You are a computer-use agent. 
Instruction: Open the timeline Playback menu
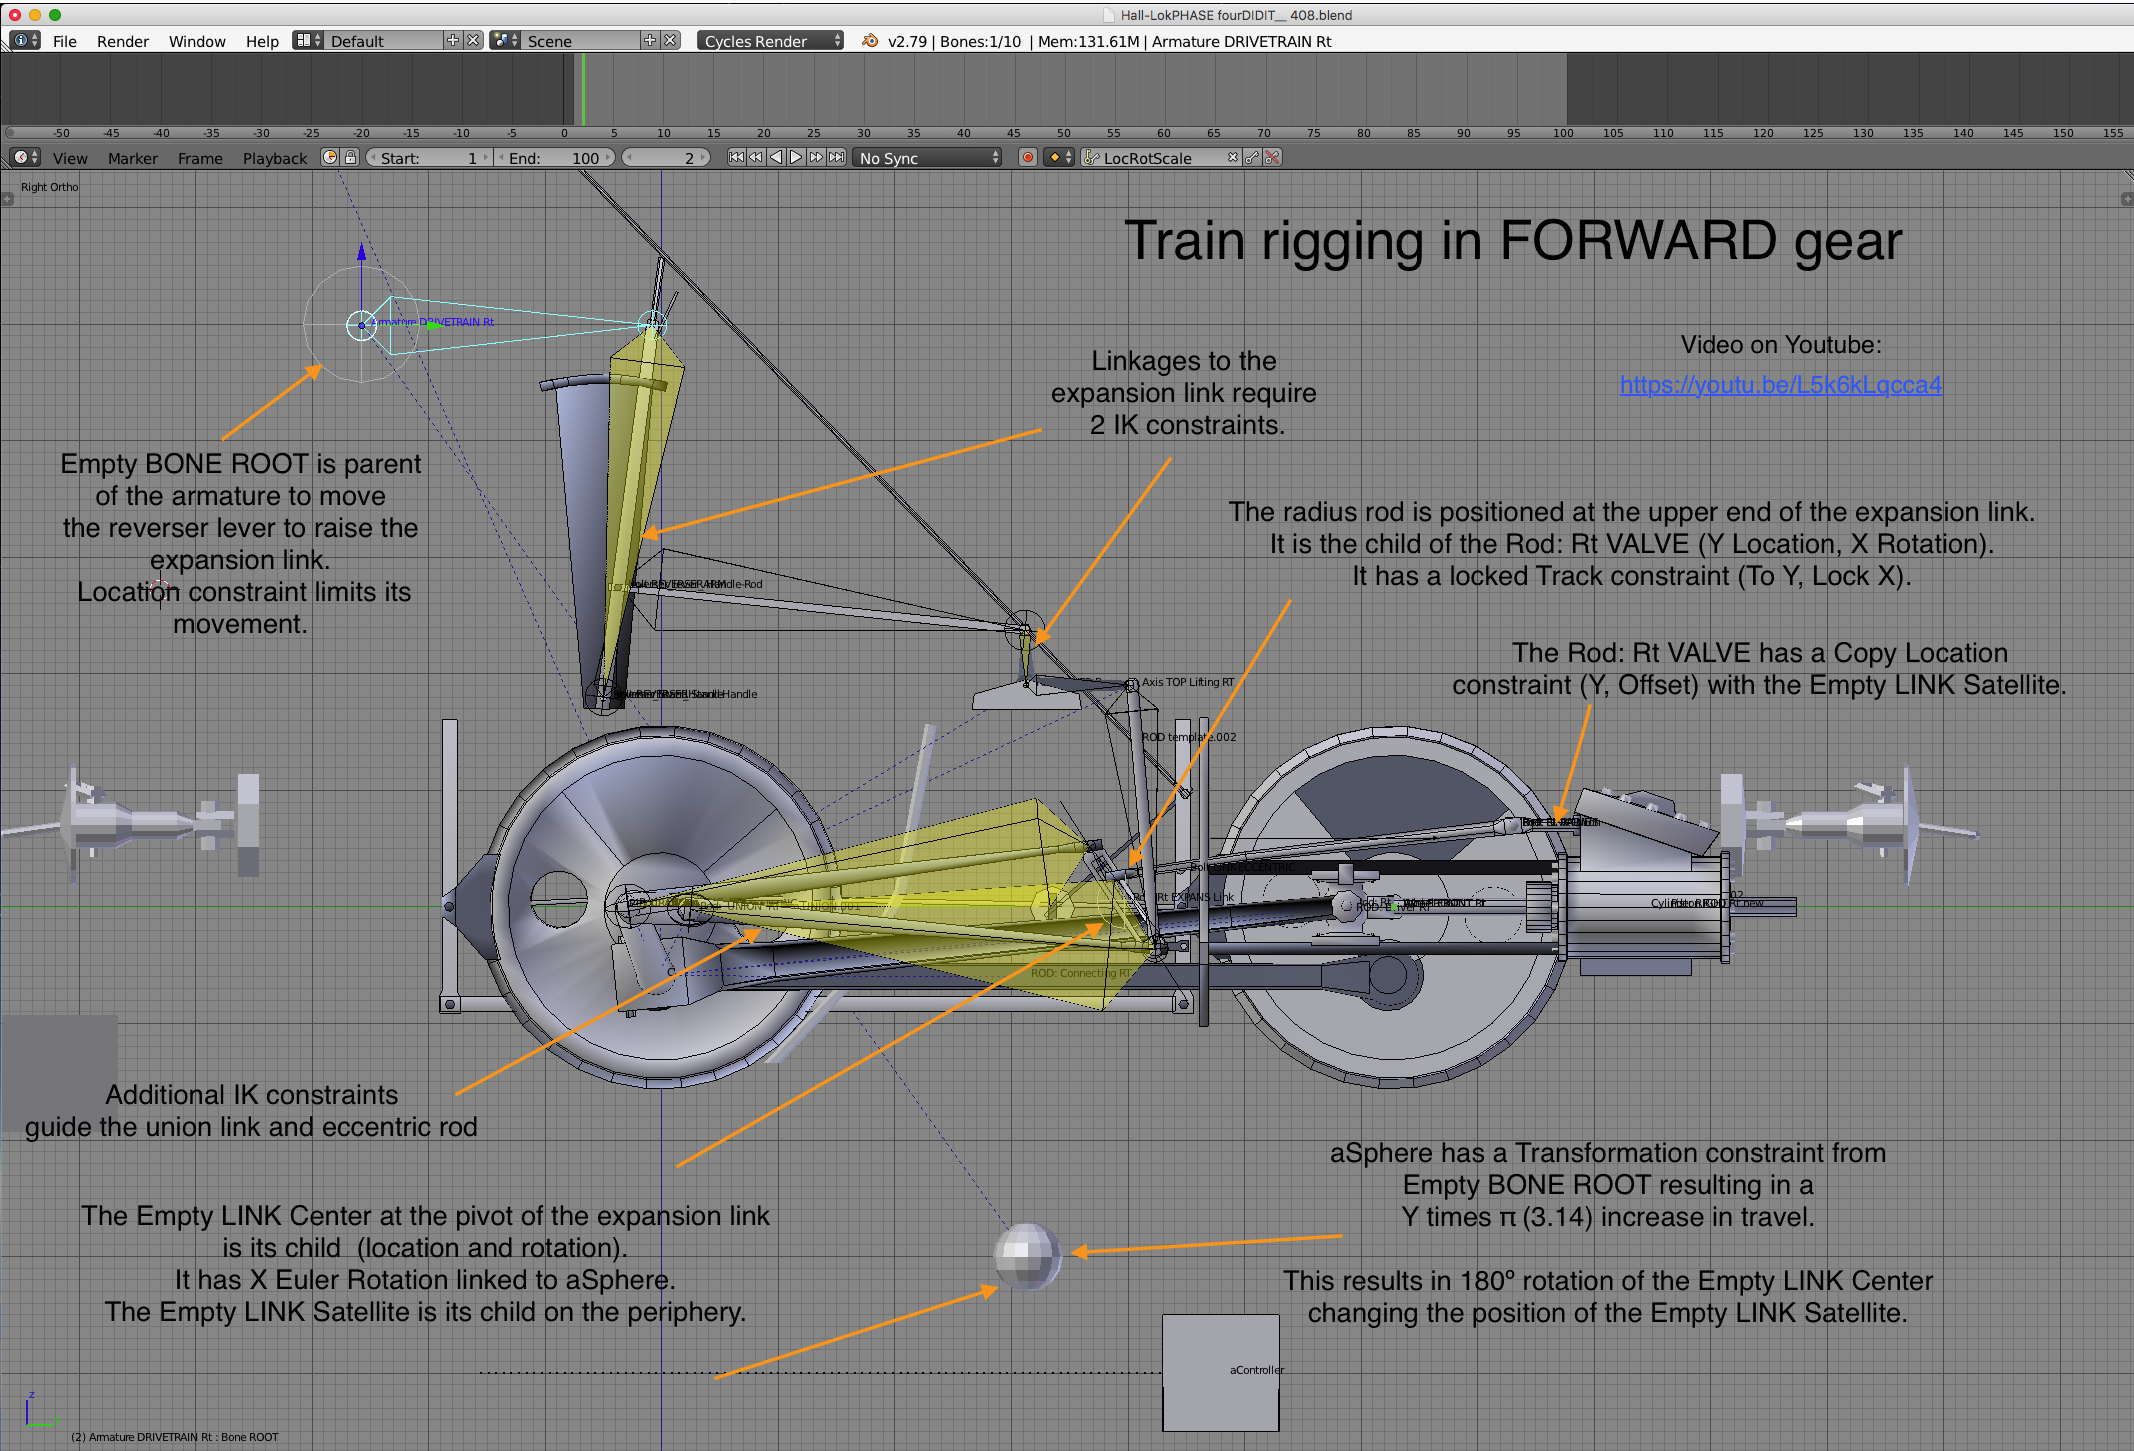click(x=275, y=158)
